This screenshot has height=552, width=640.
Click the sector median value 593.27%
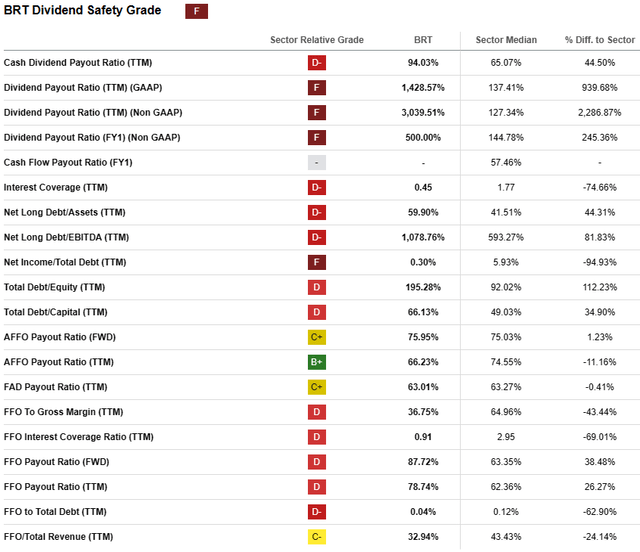click(506, 237)
